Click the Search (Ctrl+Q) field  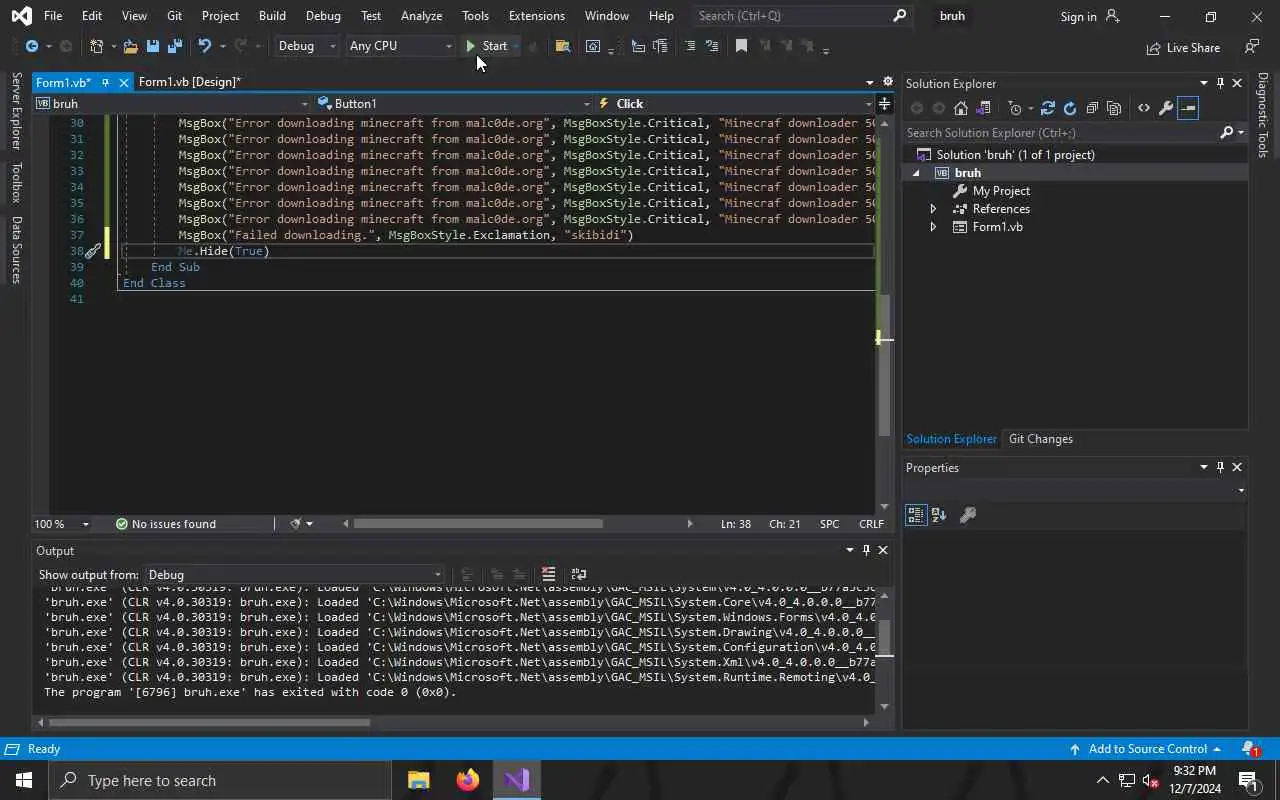pyautogui.click(x=801, y=16)
